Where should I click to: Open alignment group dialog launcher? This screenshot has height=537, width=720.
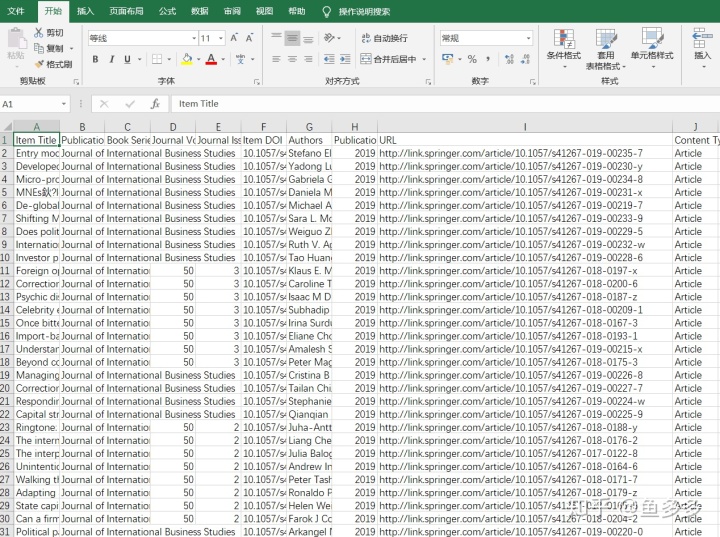pyautogui.click(x=428, y=82)
